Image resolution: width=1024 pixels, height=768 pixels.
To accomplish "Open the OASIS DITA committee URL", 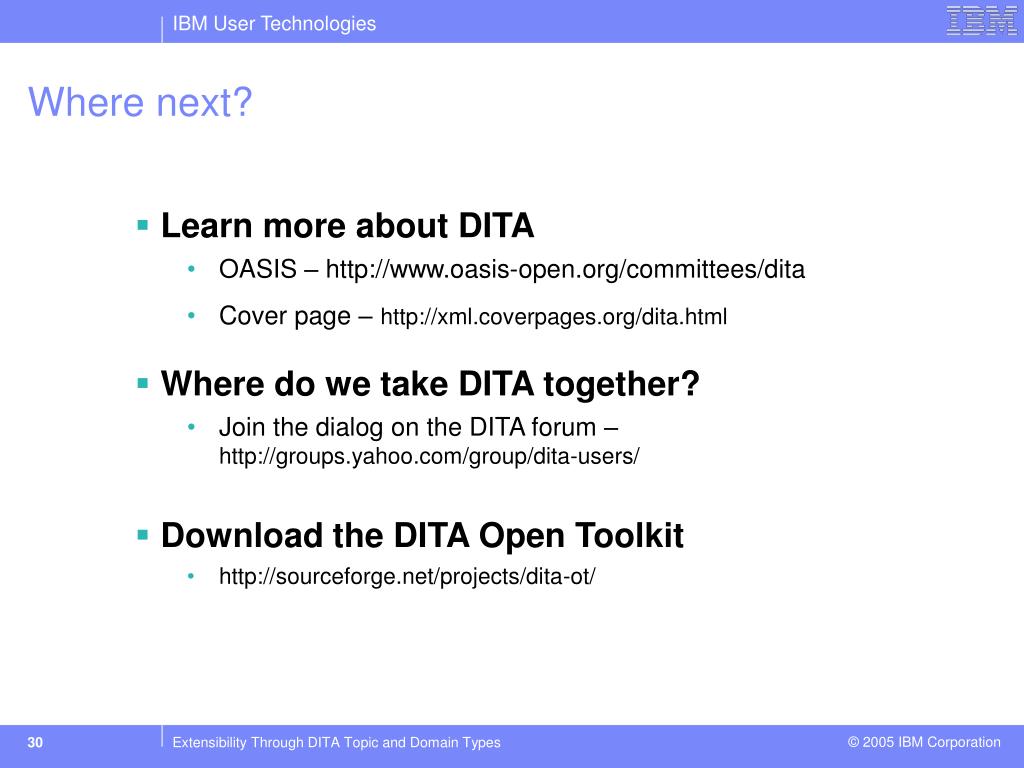I will click(x=565, y=270).
